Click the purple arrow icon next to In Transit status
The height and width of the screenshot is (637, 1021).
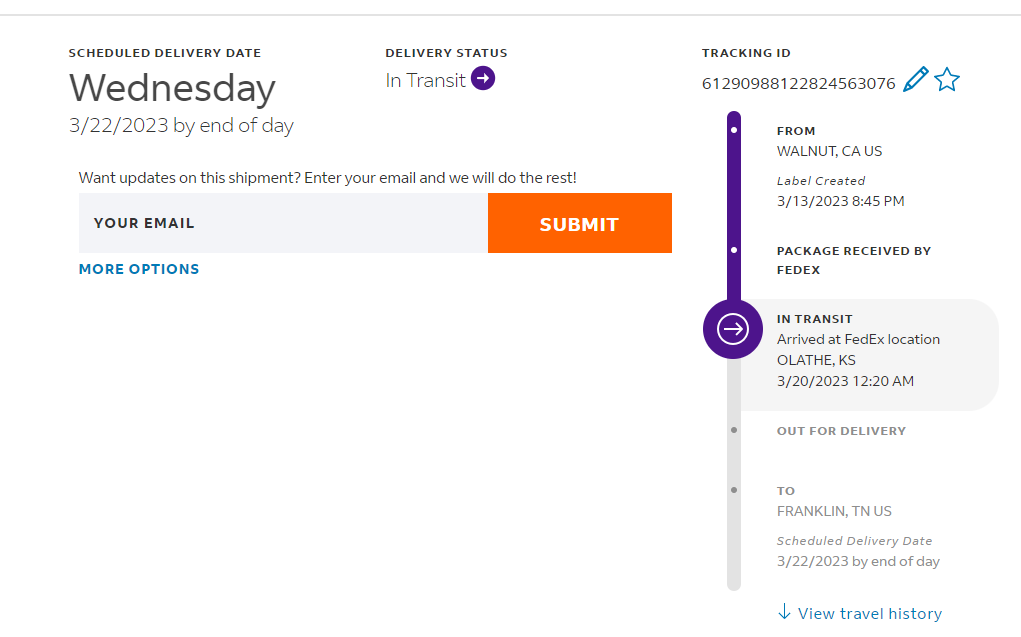tap(483, 79)
